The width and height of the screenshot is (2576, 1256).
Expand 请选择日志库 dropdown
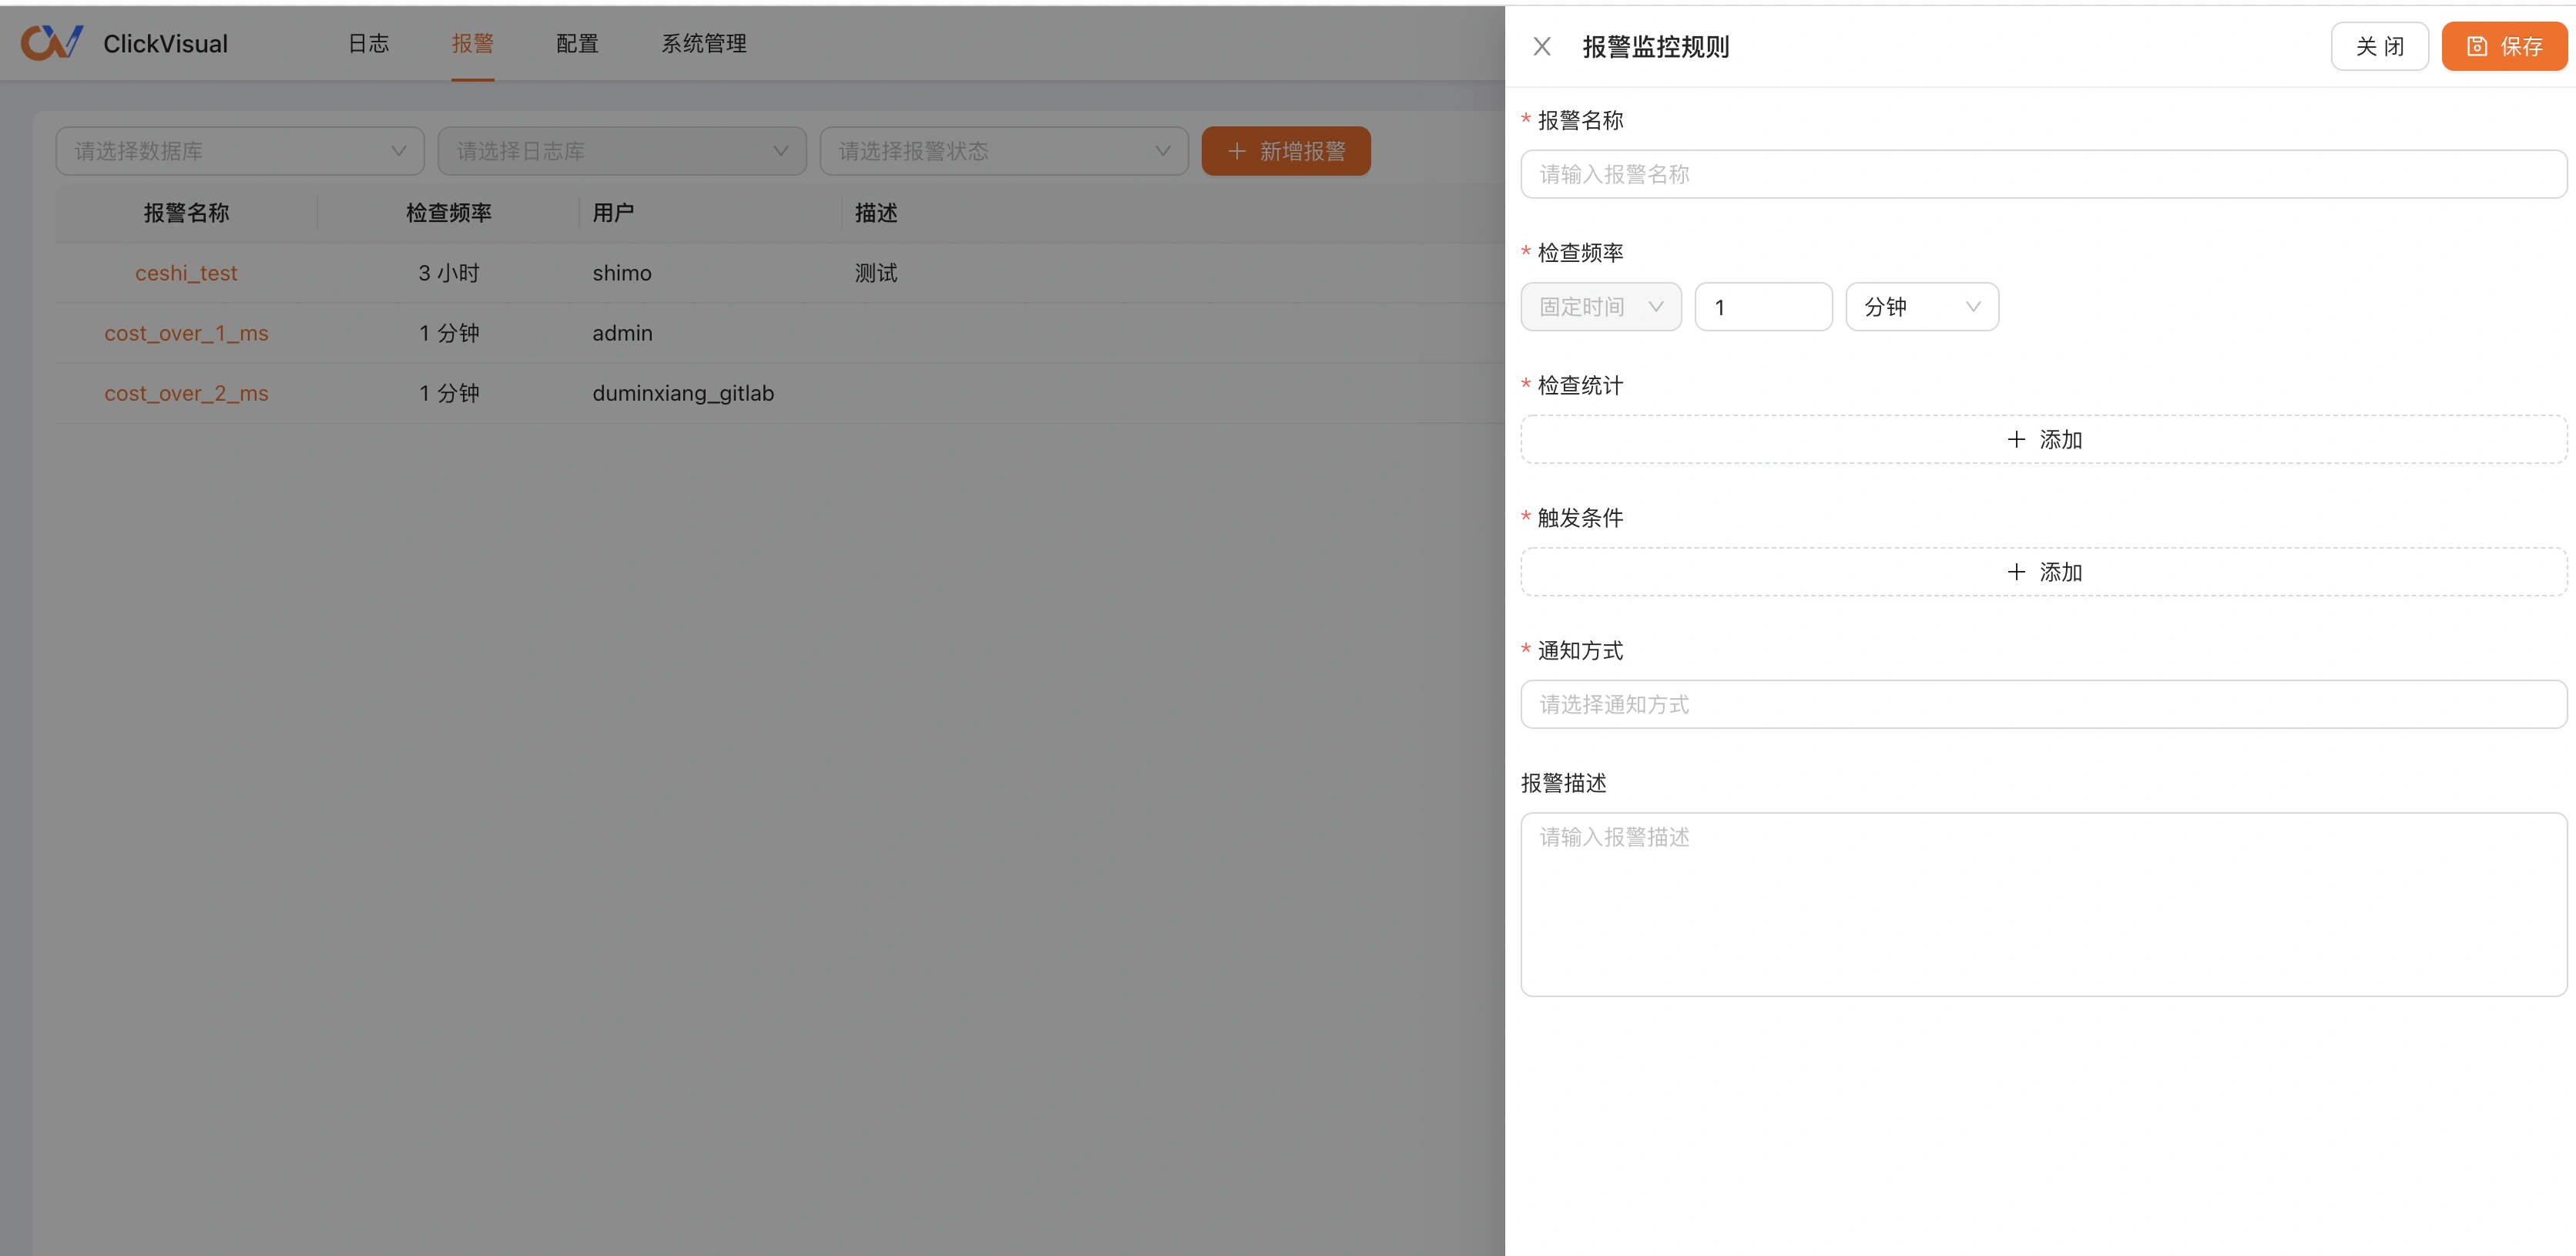[x=621, y=151]
